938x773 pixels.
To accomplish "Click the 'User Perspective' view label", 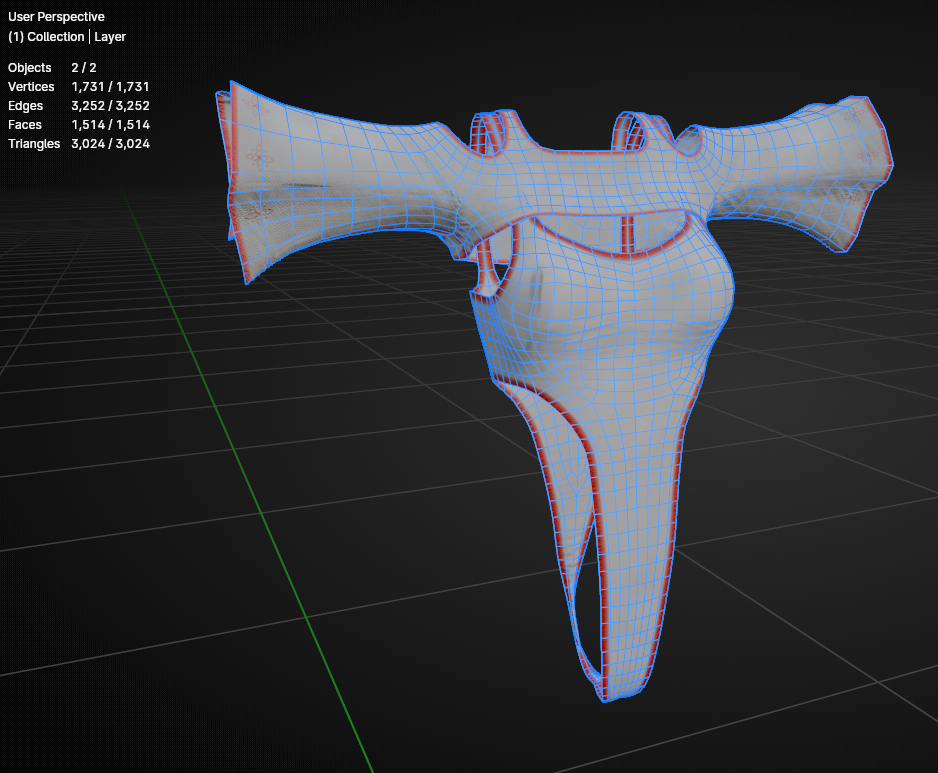I will pyautogui.click(x=56, y=17).
